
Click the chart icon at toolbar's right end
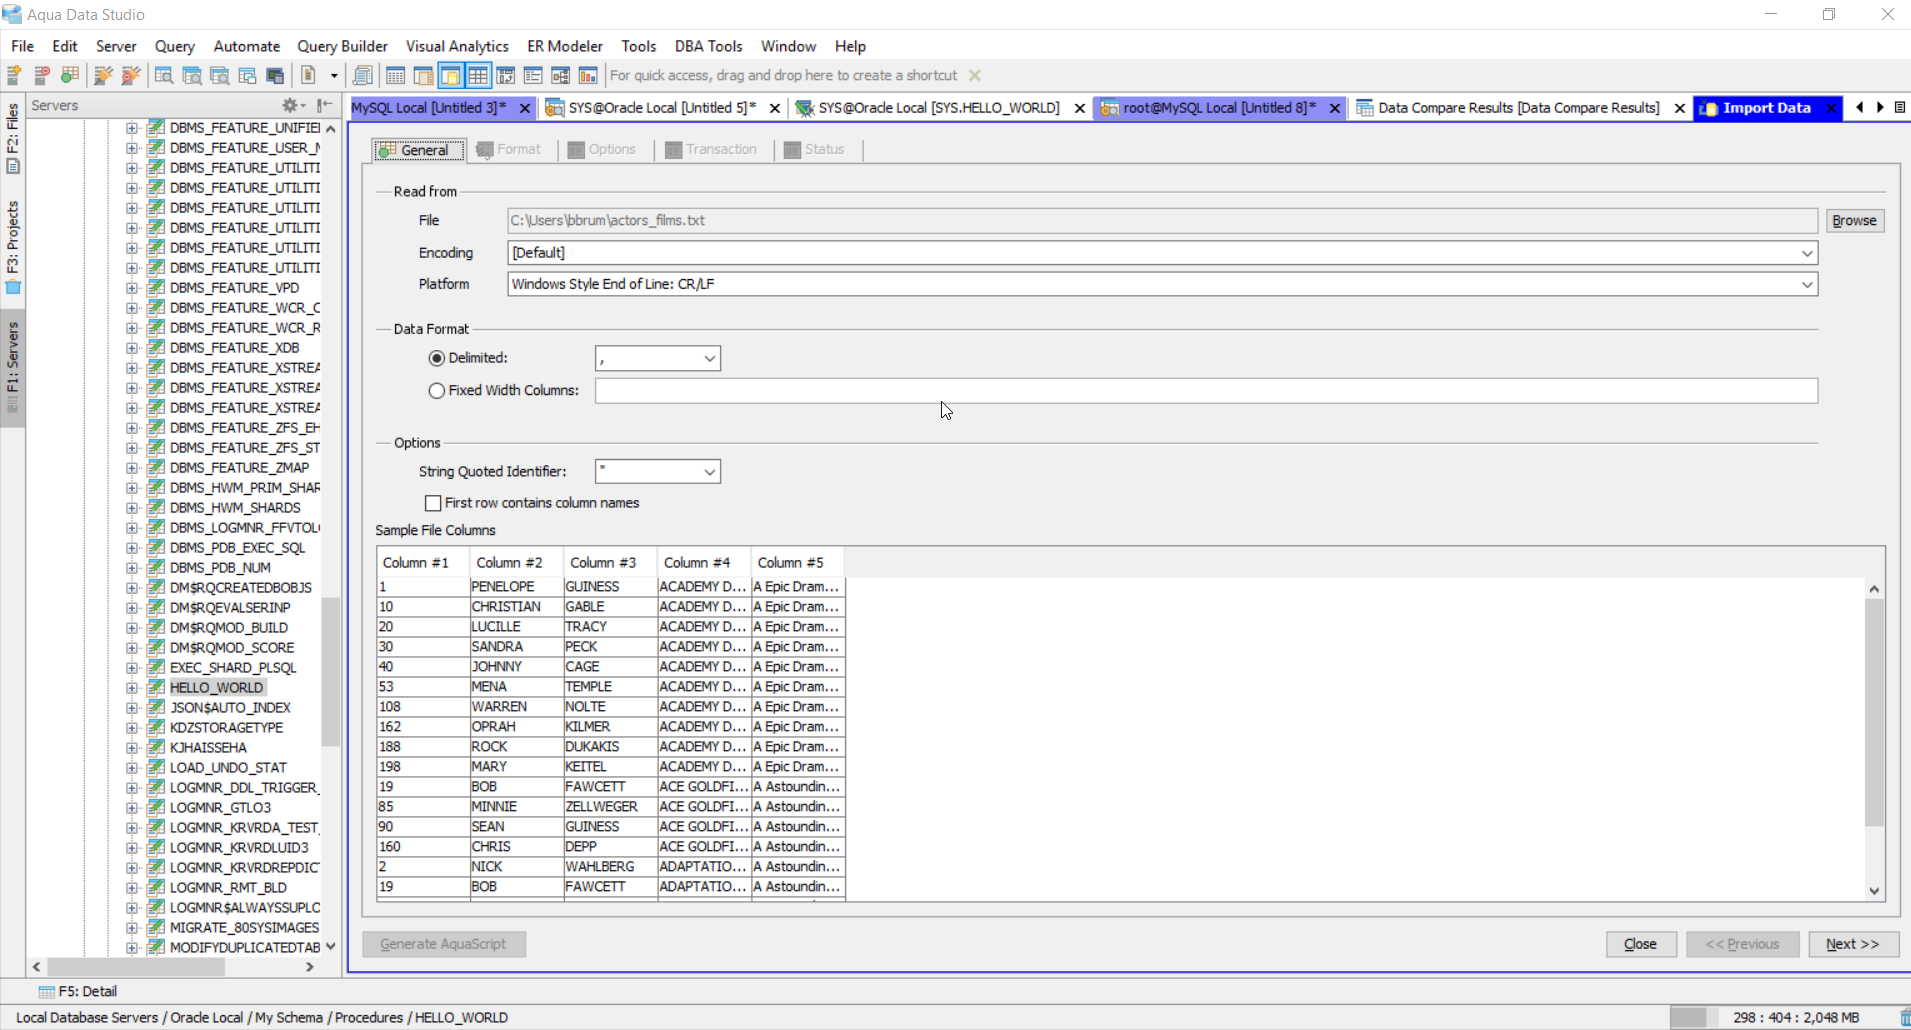coord(588,76)
